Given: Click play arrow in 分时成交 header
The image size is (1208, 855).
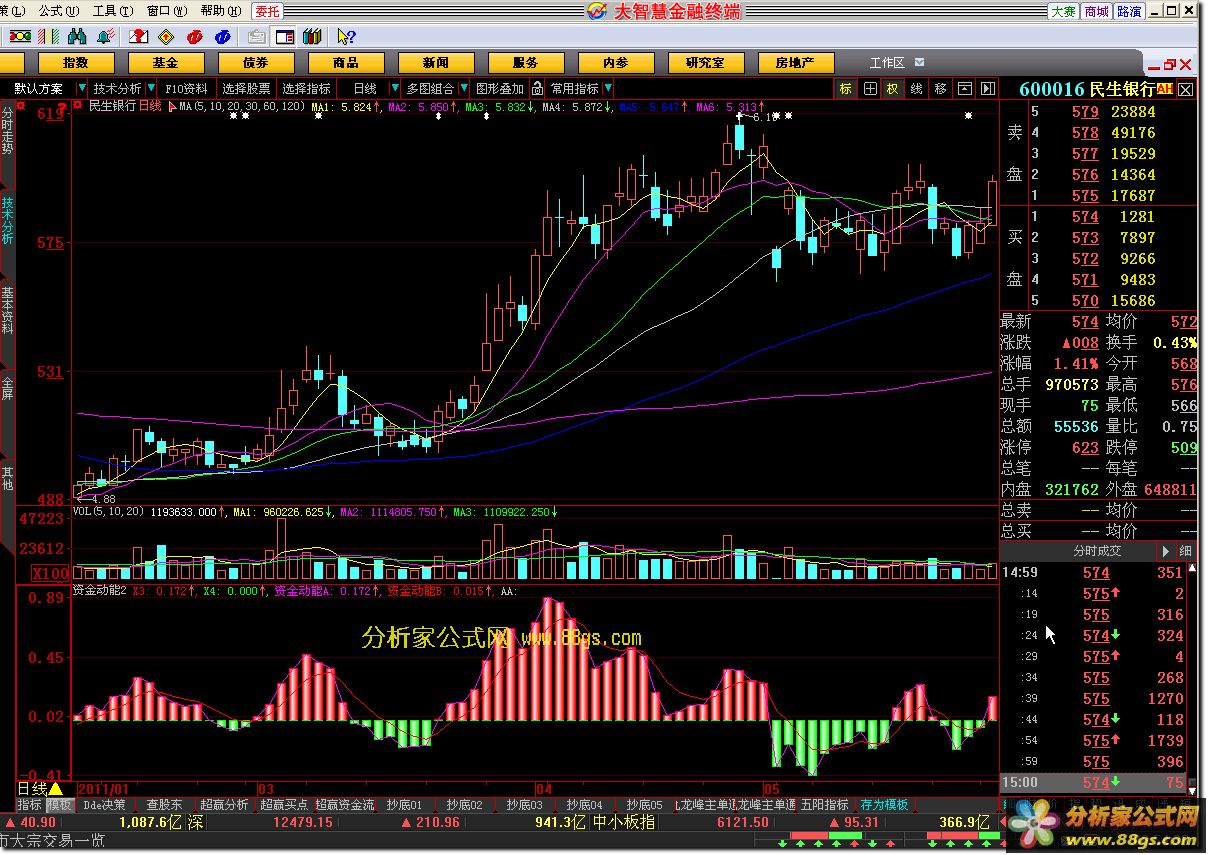Looking at the screenshot, I should click(1165, 551).
